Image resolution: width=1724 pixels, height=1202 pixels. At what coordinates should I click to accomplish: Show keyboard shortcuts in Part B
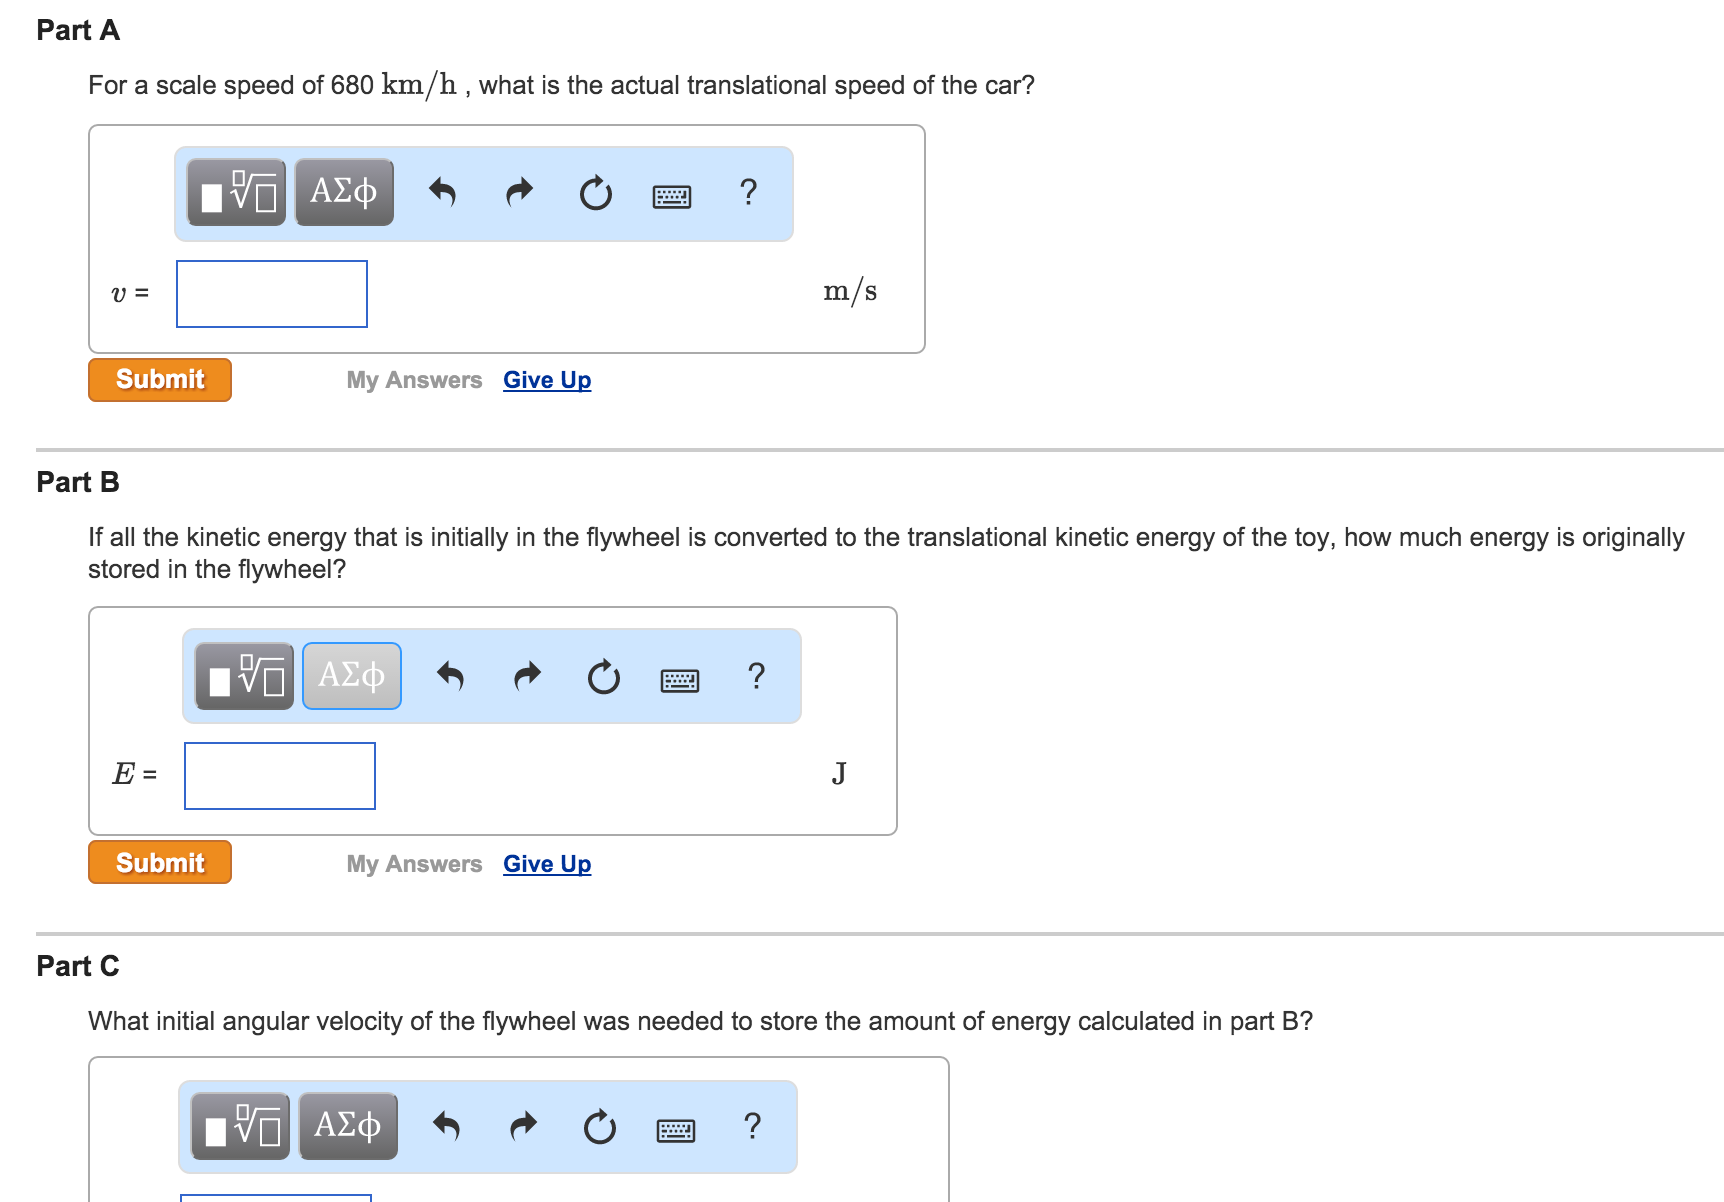click(680, 681)
